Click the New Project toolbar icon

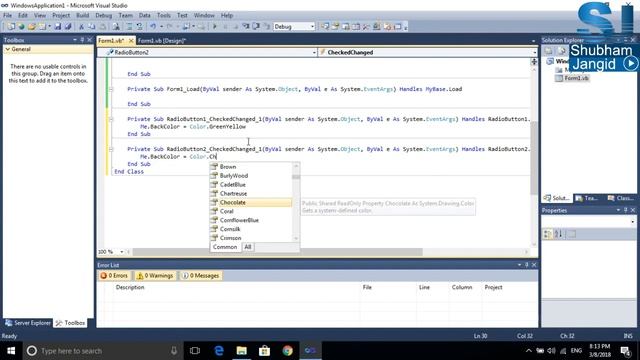click(11, 27)
